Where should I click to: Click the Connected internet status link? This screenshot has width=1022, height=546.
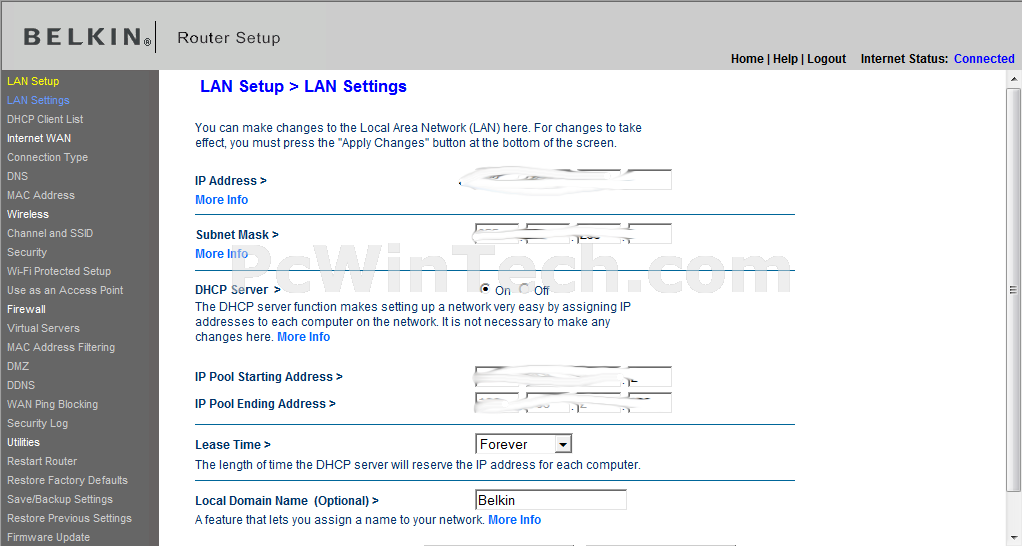[984, 59]
